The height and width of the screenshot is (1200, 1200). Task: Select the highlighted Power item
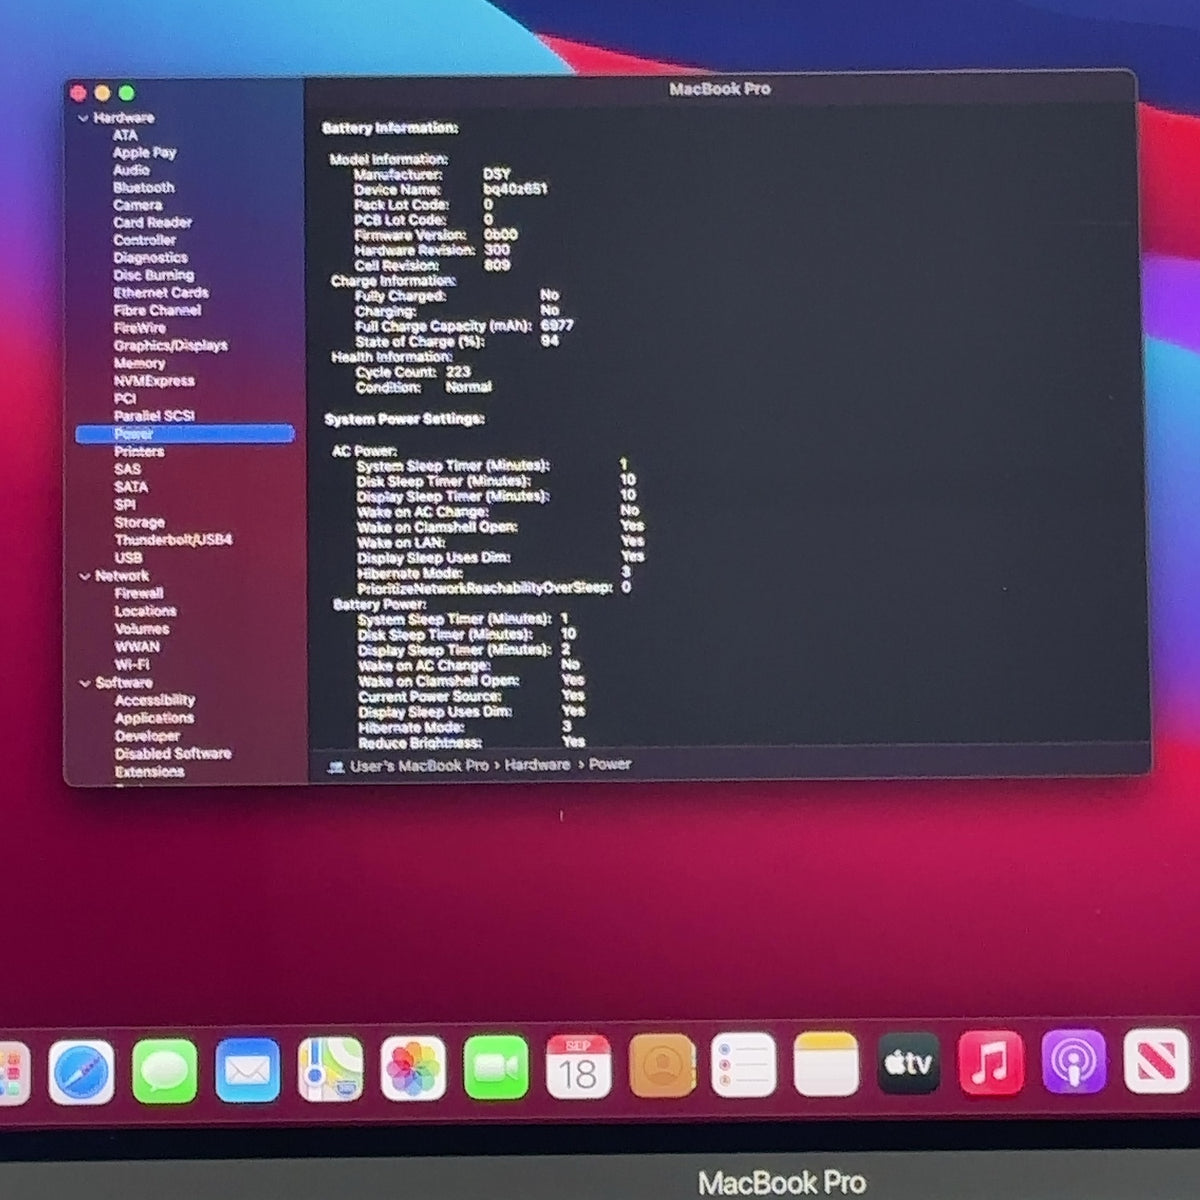pos(185,434)
